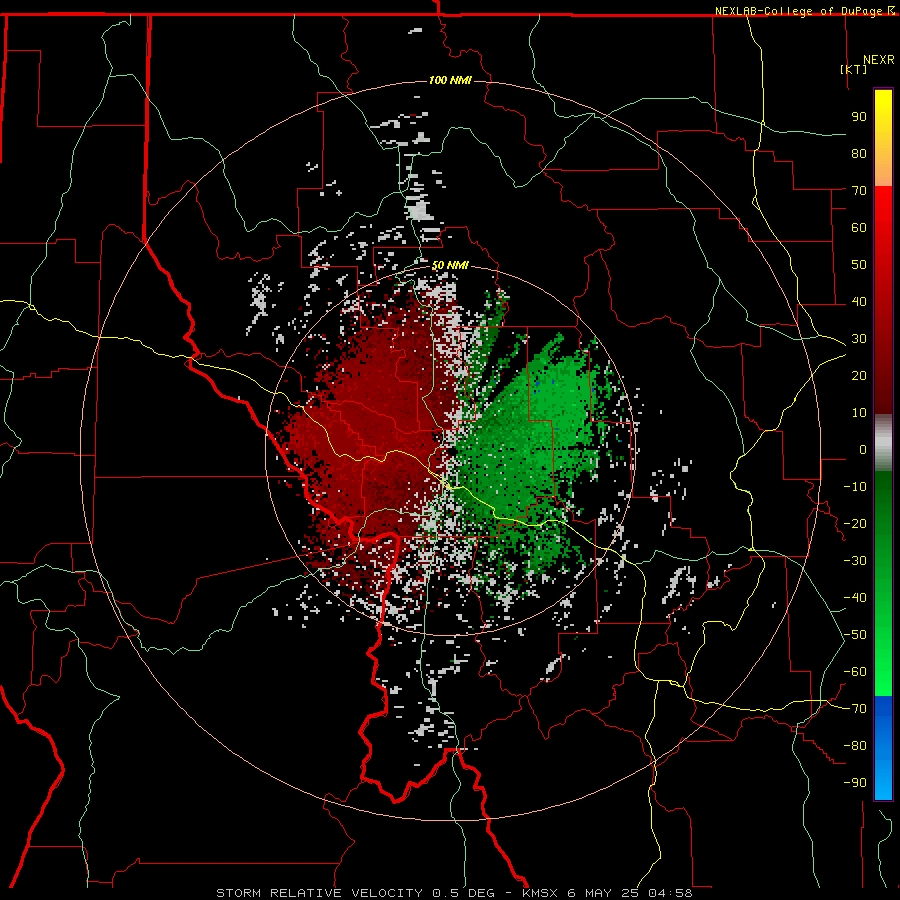
Task: Click the positive 10 knot scale label
Action: [859, 413]
